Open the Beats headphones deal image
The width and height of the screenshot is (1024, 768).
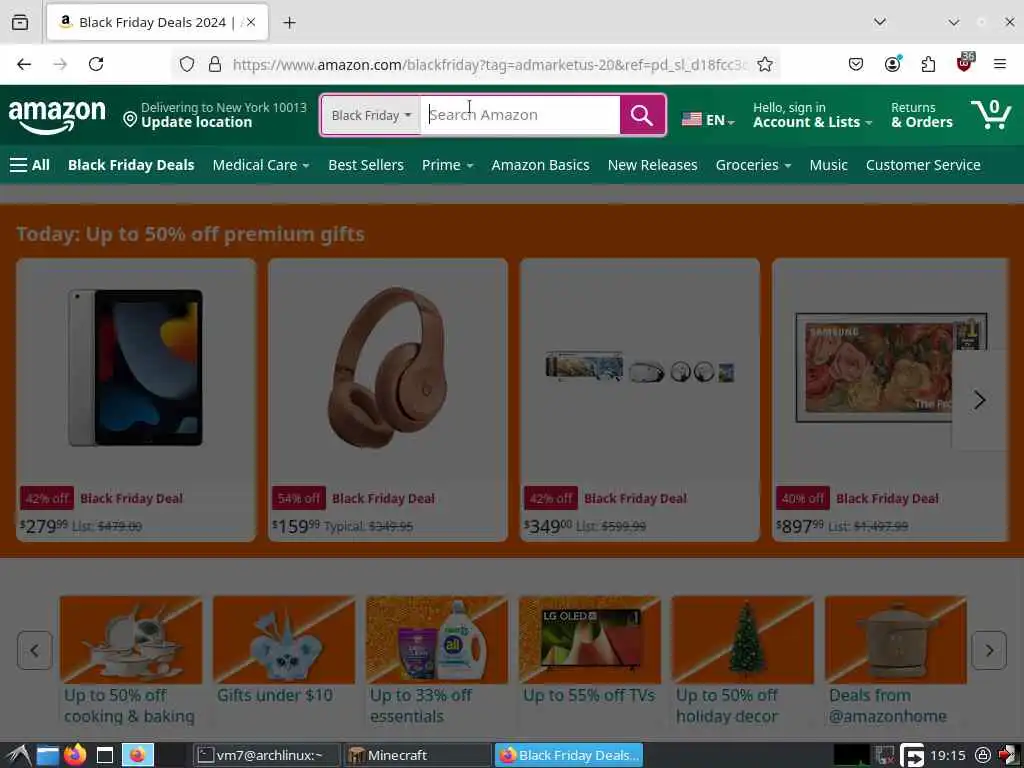tap(388, 368)
